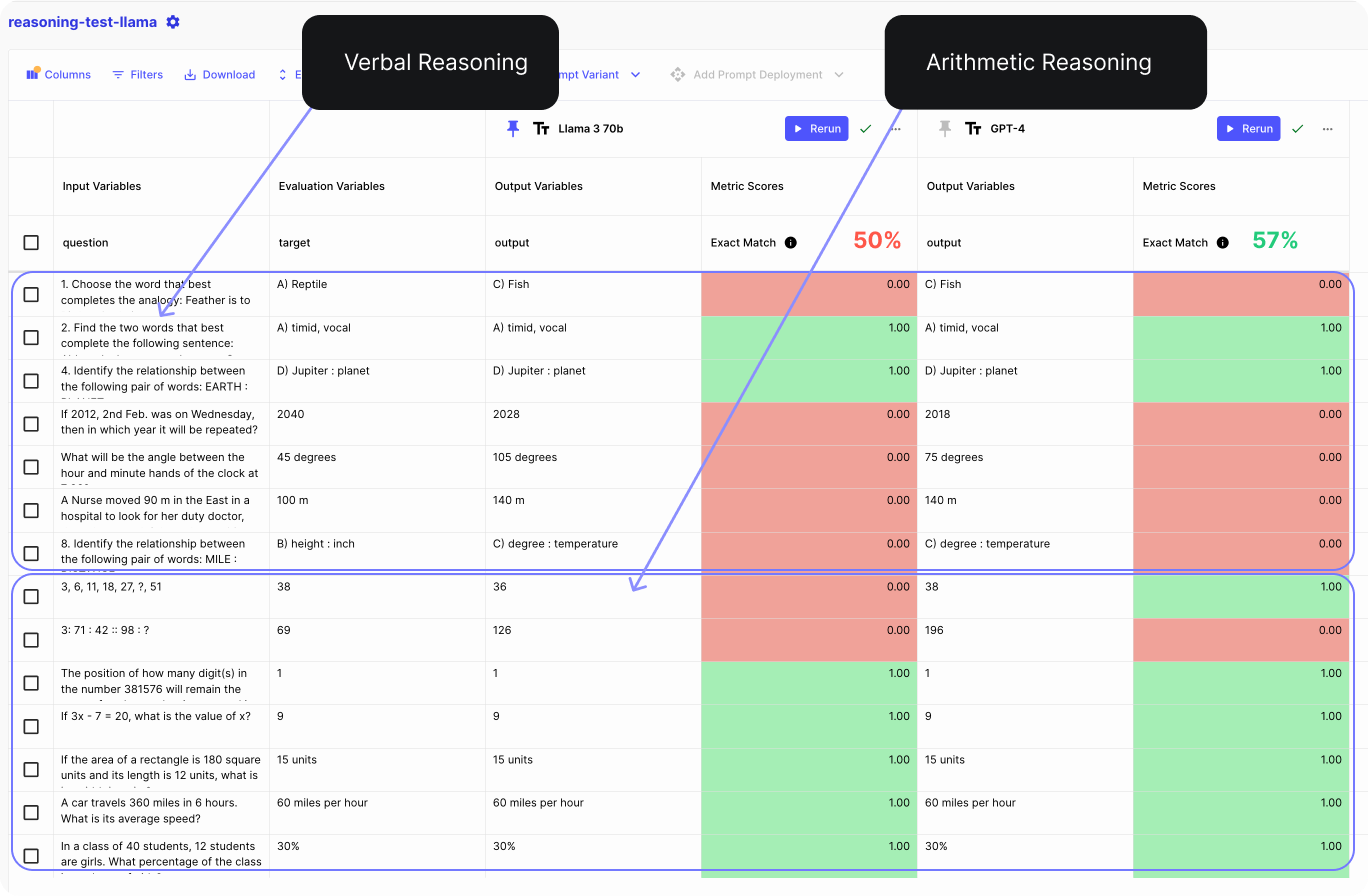The image size is (1368, 896).
Task: Click the Add Prompt Deployment icon
Action: pos(677,75)
